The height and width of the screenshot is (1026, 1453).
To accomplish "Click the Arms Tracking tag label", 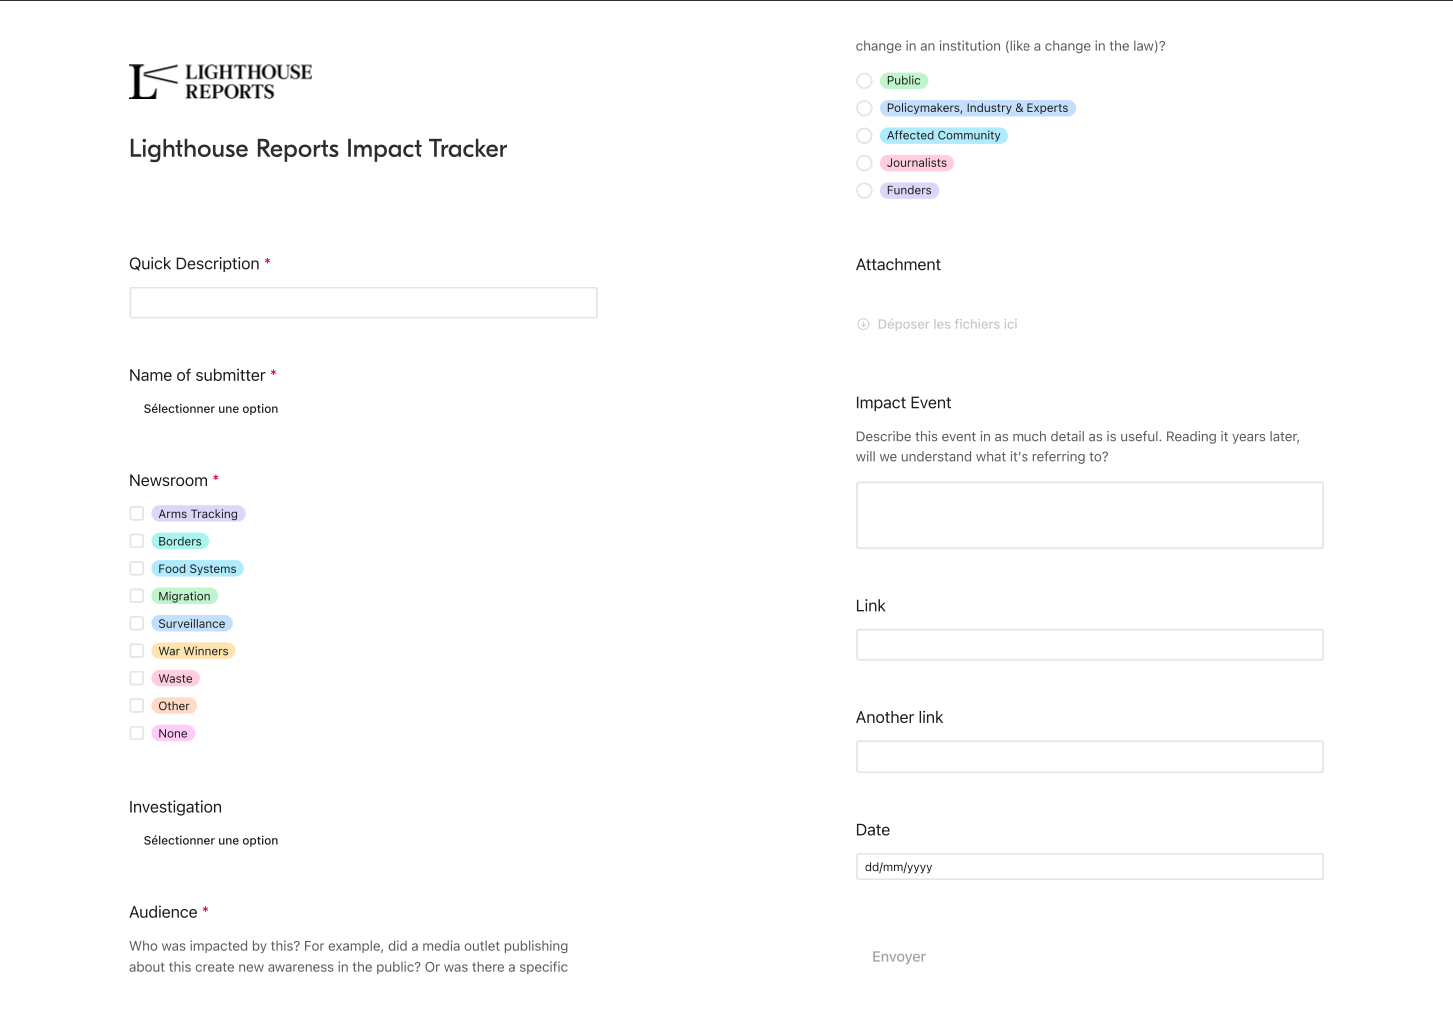I will point(198,514).
